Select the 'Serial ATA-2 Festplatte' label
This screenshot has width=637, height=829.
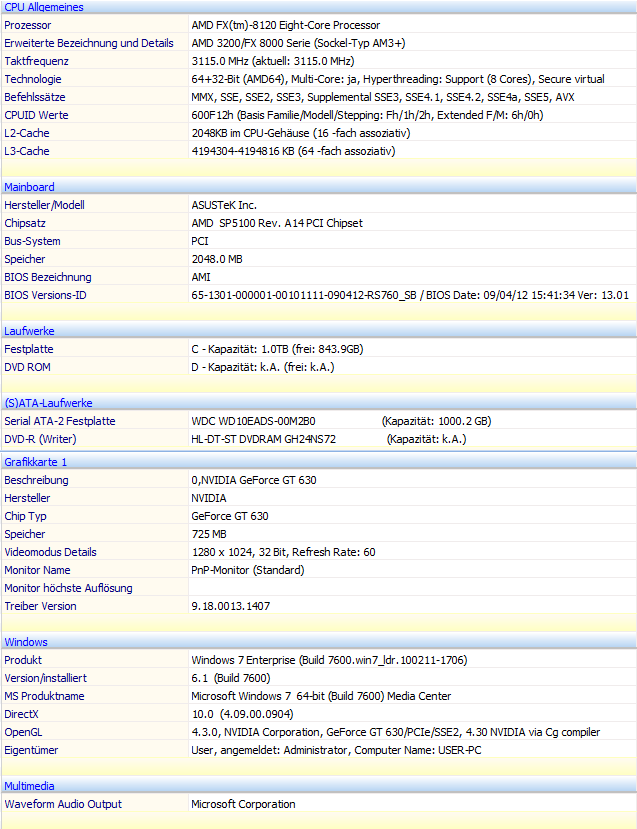point(60,420)
